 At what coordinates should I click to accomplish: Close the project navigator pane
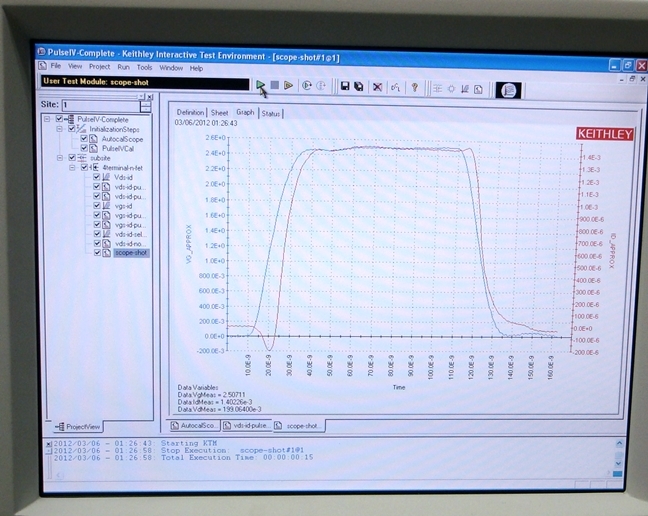tap(150, 97)
